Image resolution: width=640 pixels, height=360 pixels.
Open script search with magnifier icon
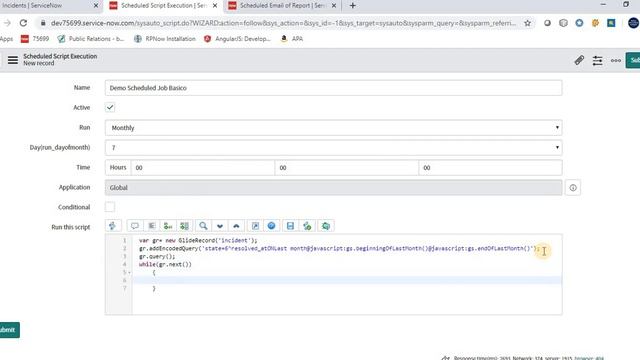pos(203,226)
